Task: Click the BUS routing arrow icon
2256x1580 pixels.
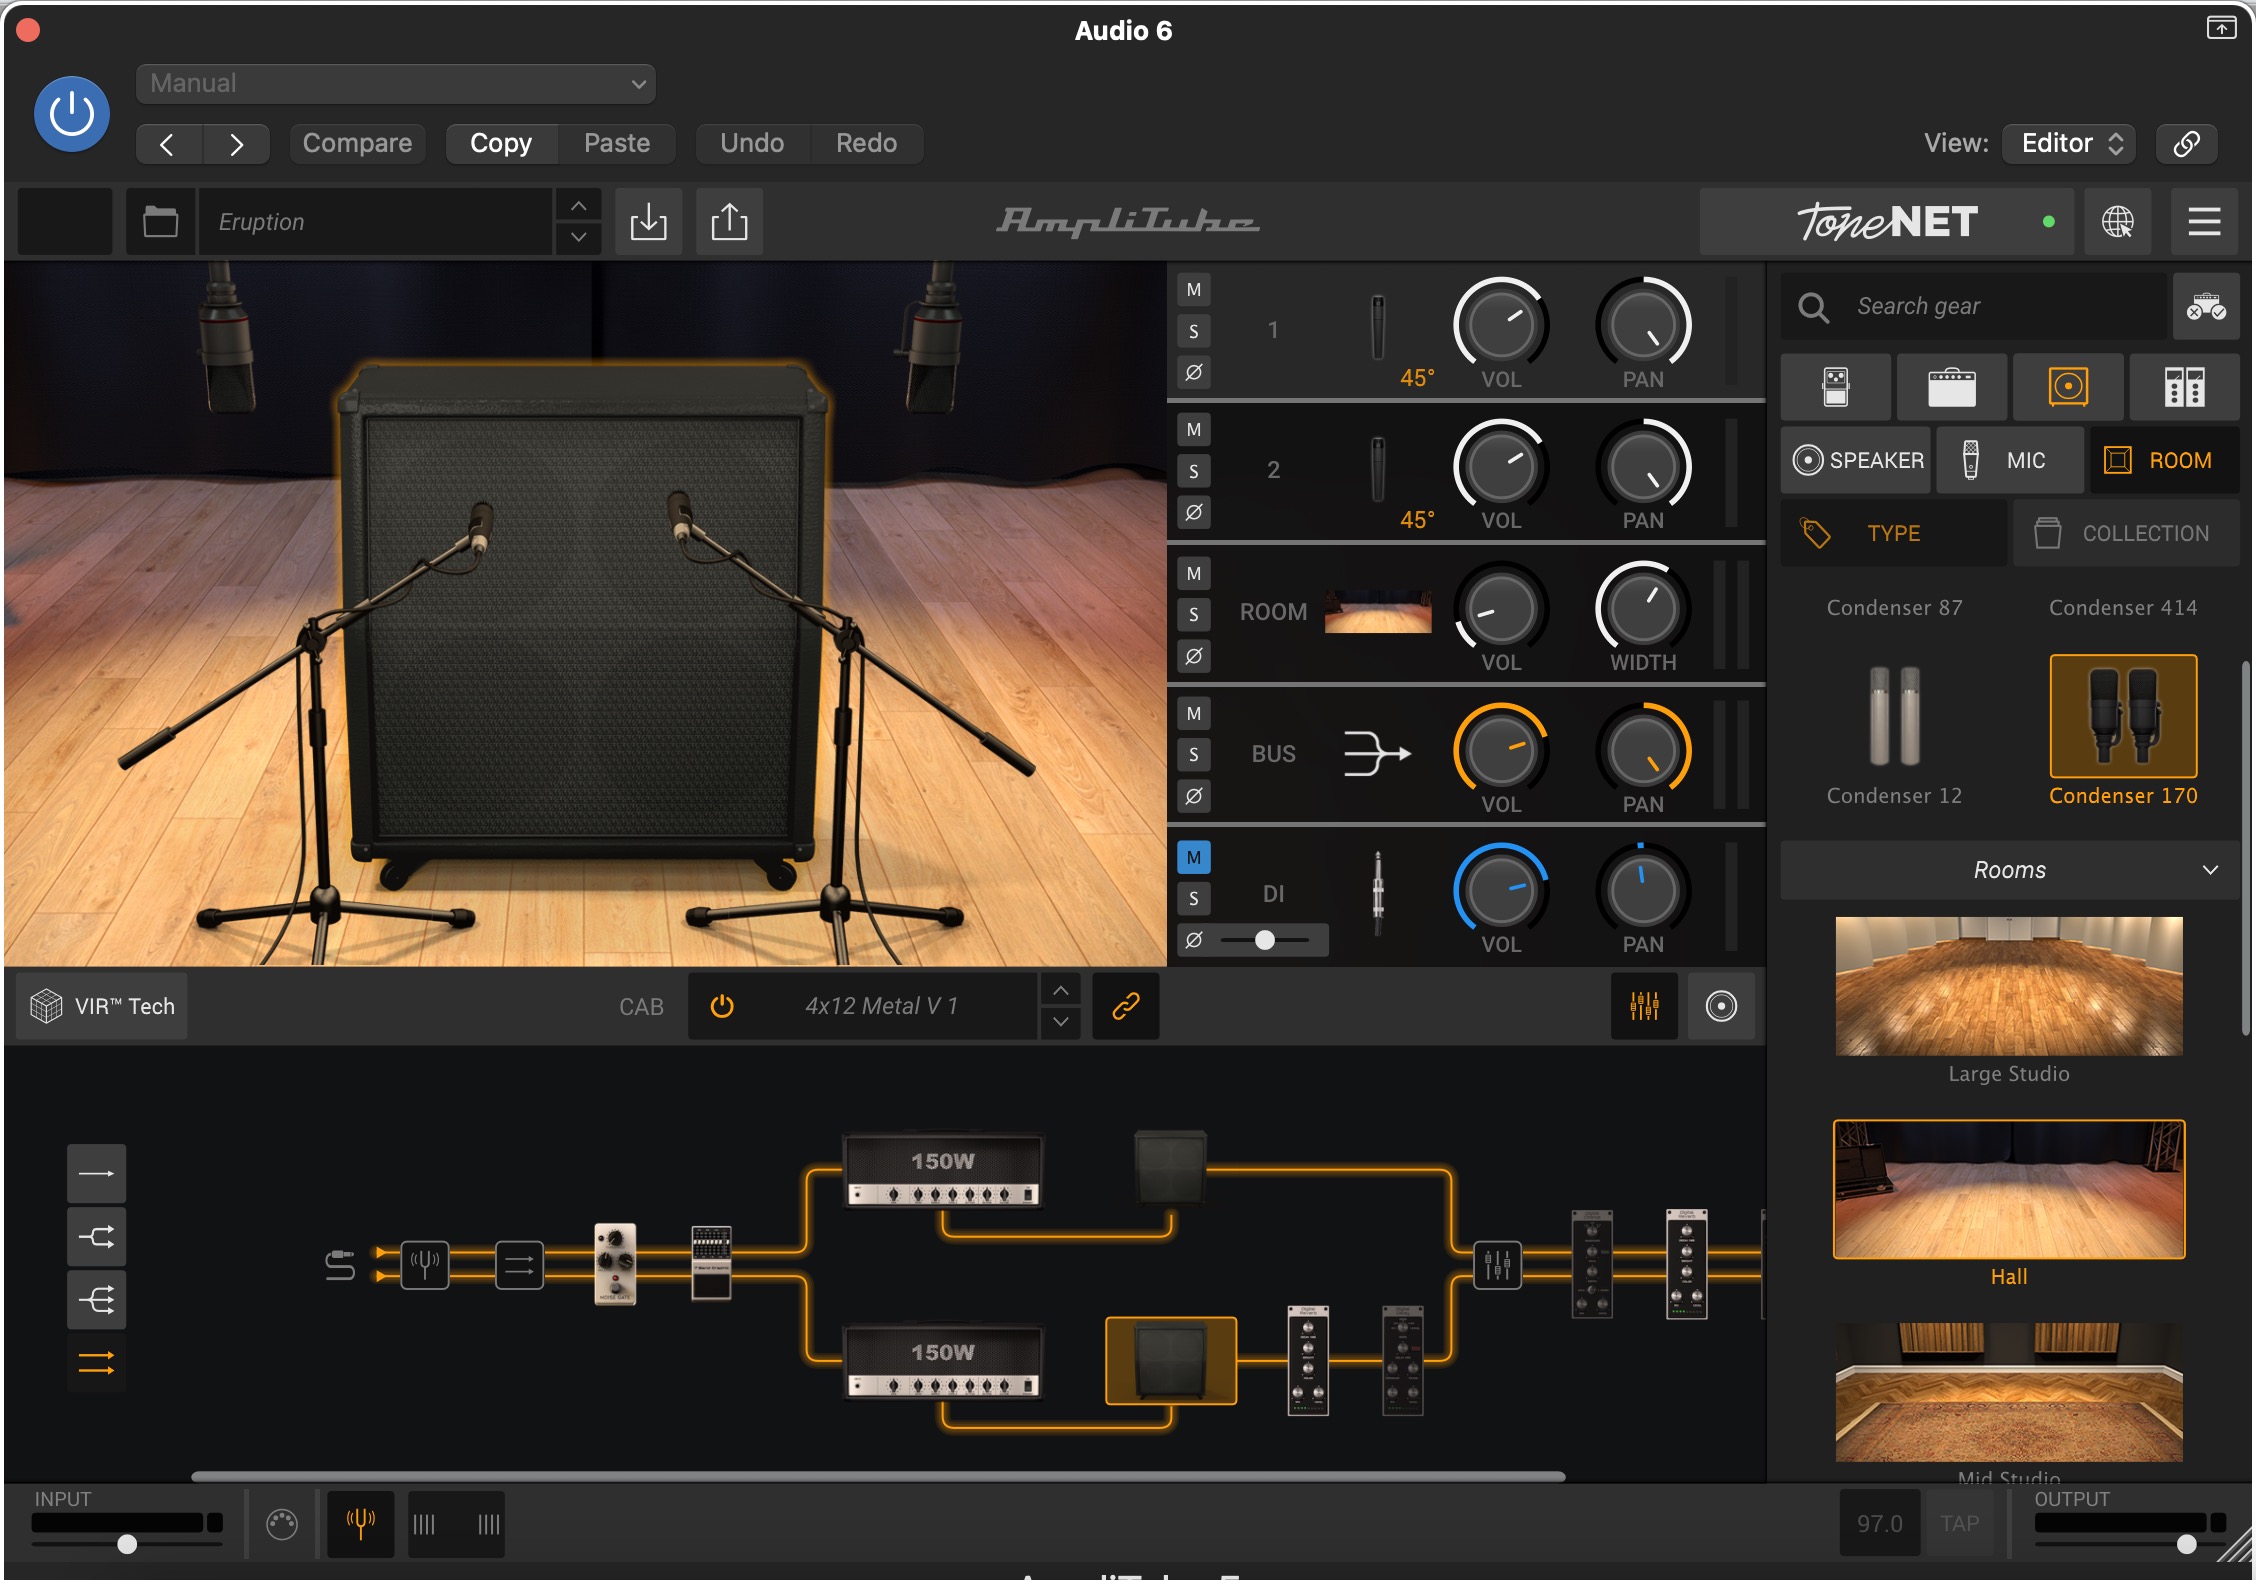Action: (1377, 754)
